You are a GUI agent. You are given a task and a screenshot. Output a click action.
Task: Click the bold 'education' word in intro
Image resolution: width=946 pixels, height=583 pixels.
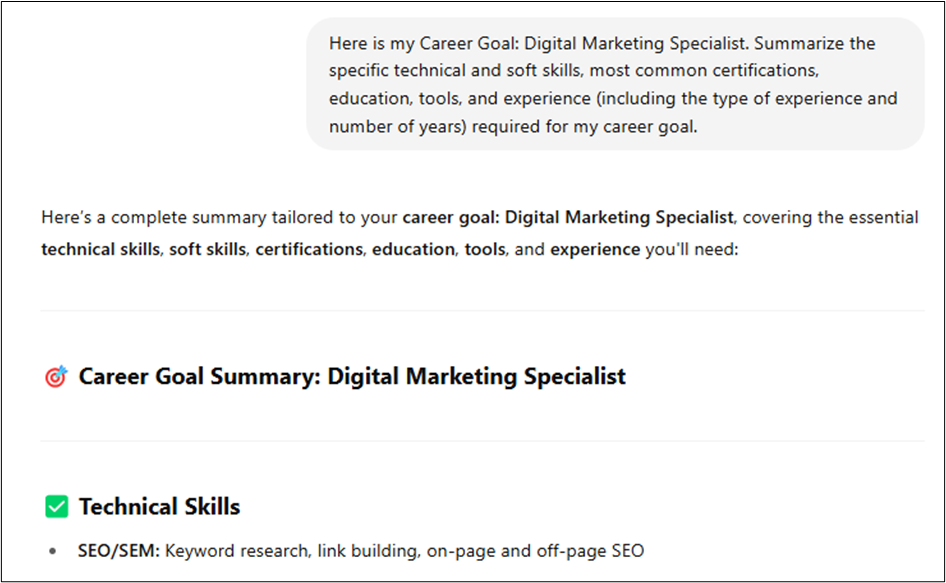coord(413,249)
